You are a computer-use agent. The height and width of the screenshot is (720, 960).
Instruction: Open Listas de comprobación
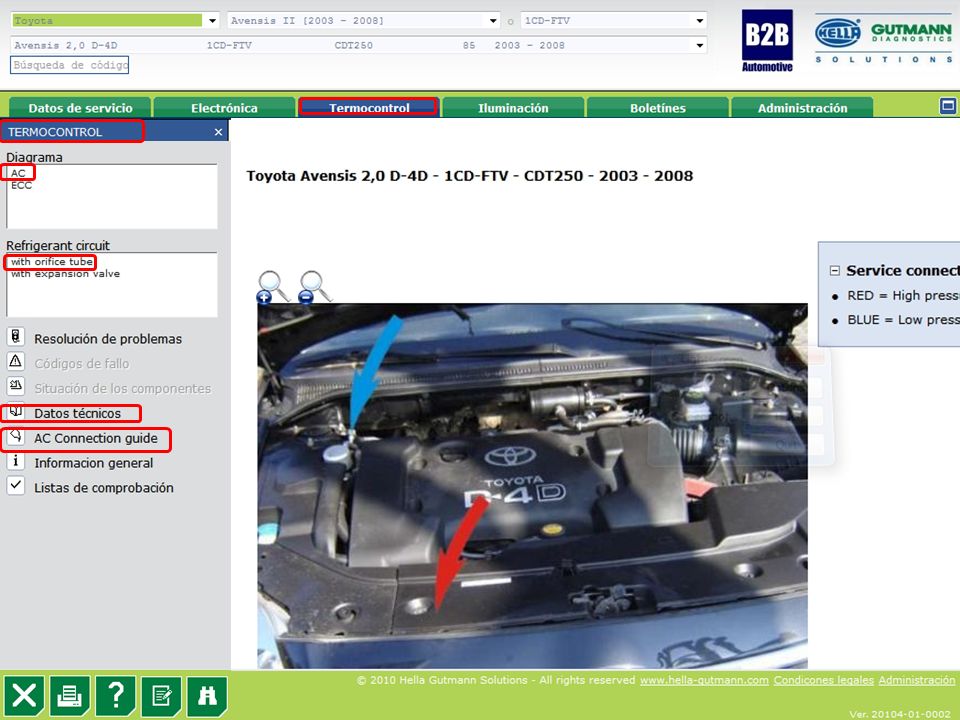click(x=103, y=488)
